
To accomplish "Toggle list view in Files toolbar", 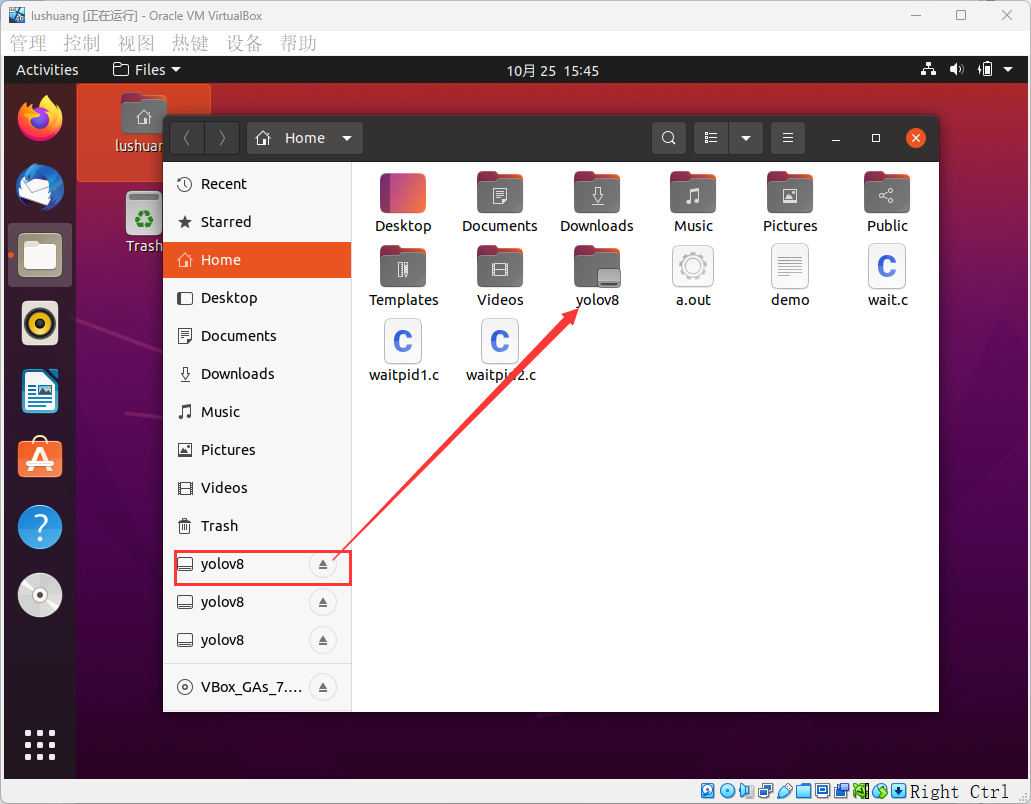I will [x=711, y=138].
